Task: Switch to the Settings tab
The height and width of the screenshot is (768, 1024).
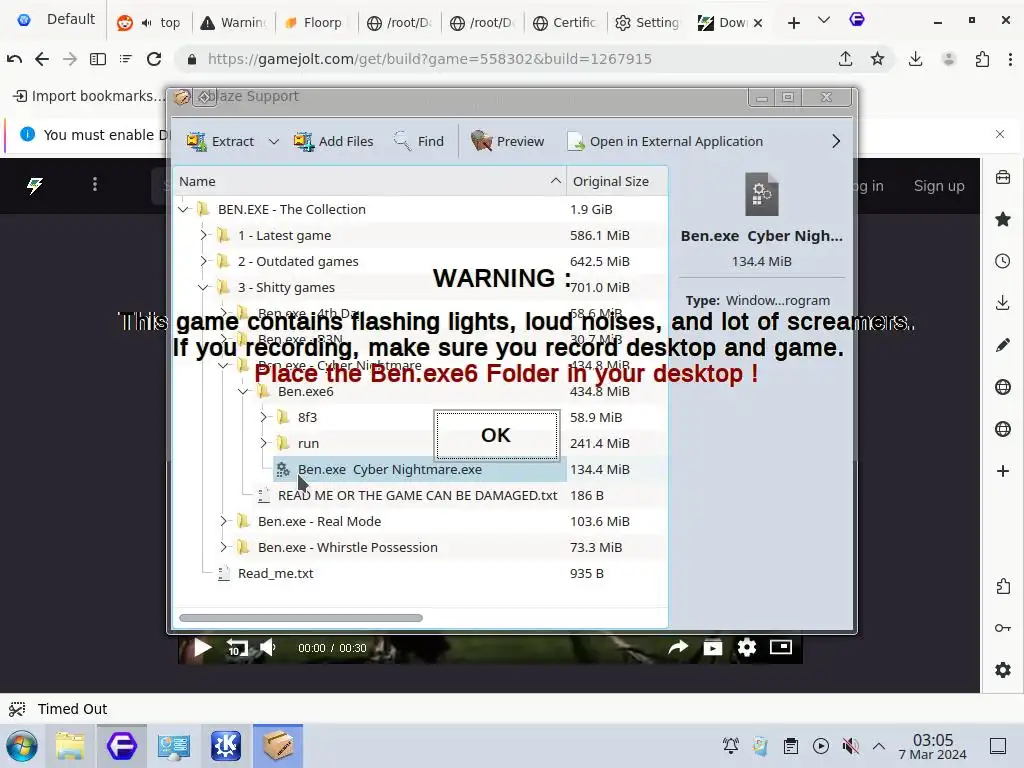Action: (648, 23)
